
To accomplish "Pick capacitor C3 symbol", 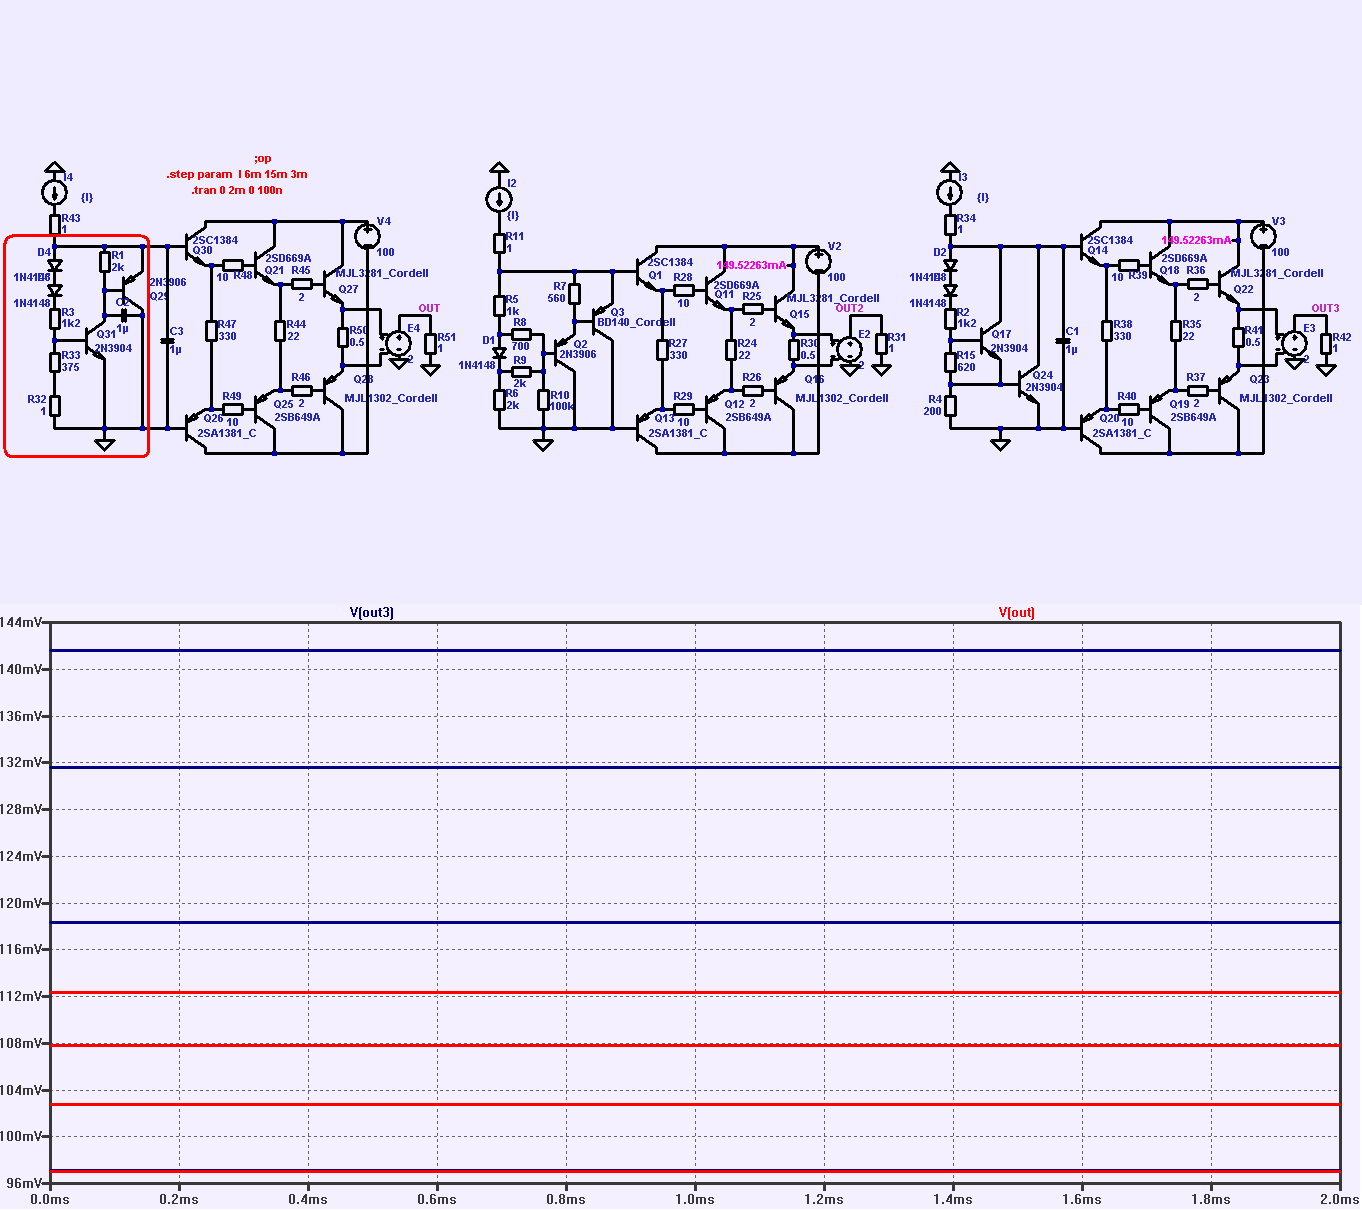I will 167,342.
